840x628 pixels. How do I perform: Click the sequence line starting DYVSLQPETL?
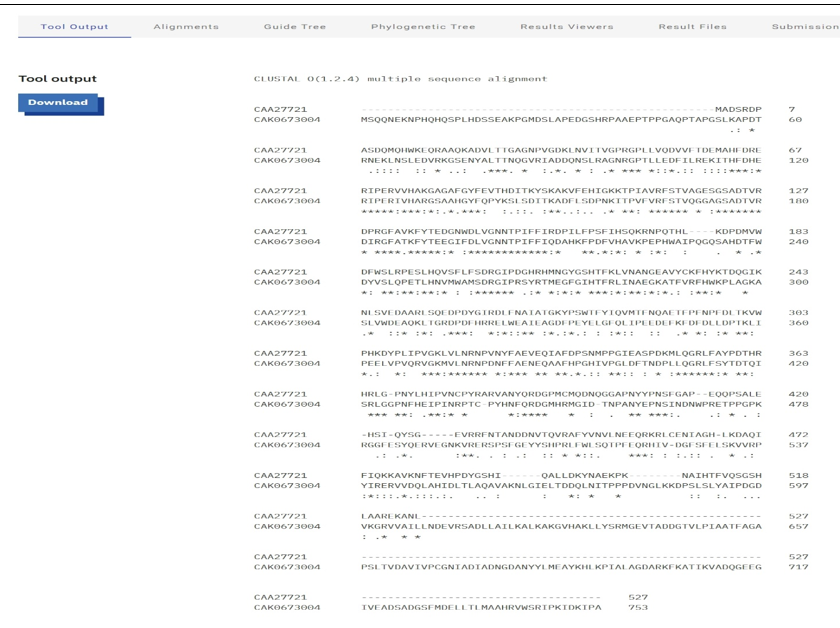(x=561, y=282)
